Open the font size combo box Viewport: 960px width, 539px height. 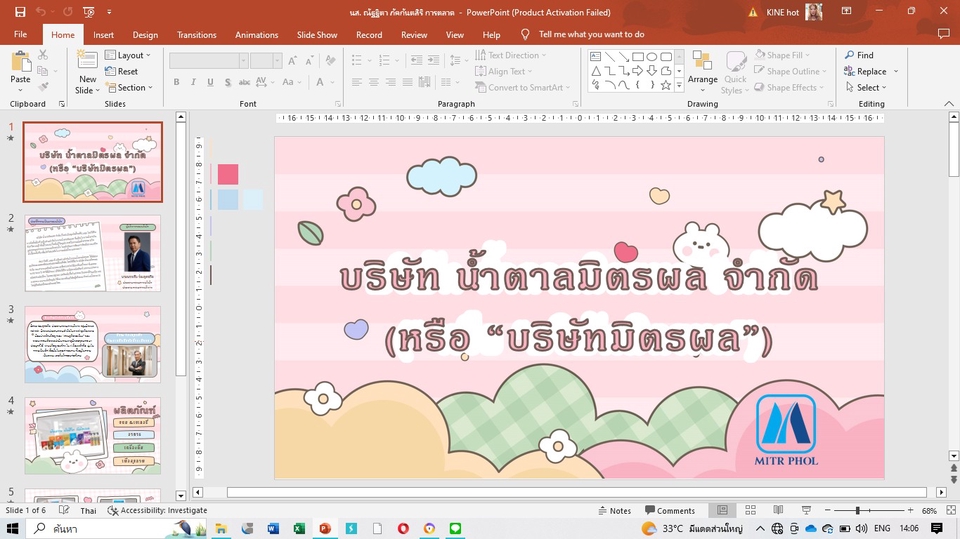266,60
